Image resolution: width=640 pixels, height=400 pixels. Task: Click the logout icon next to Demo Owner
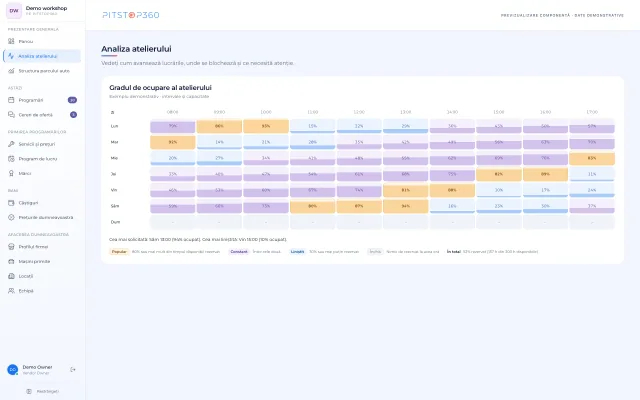[x=73, y=370]
